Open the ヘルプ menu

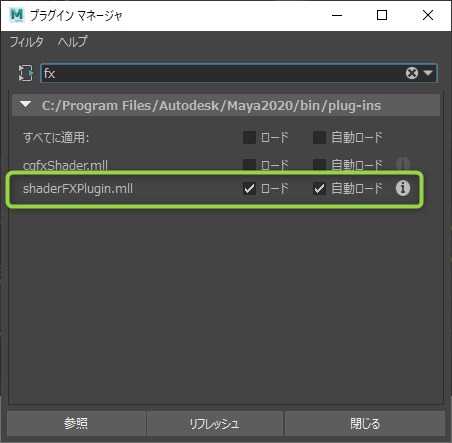[73, 42]
